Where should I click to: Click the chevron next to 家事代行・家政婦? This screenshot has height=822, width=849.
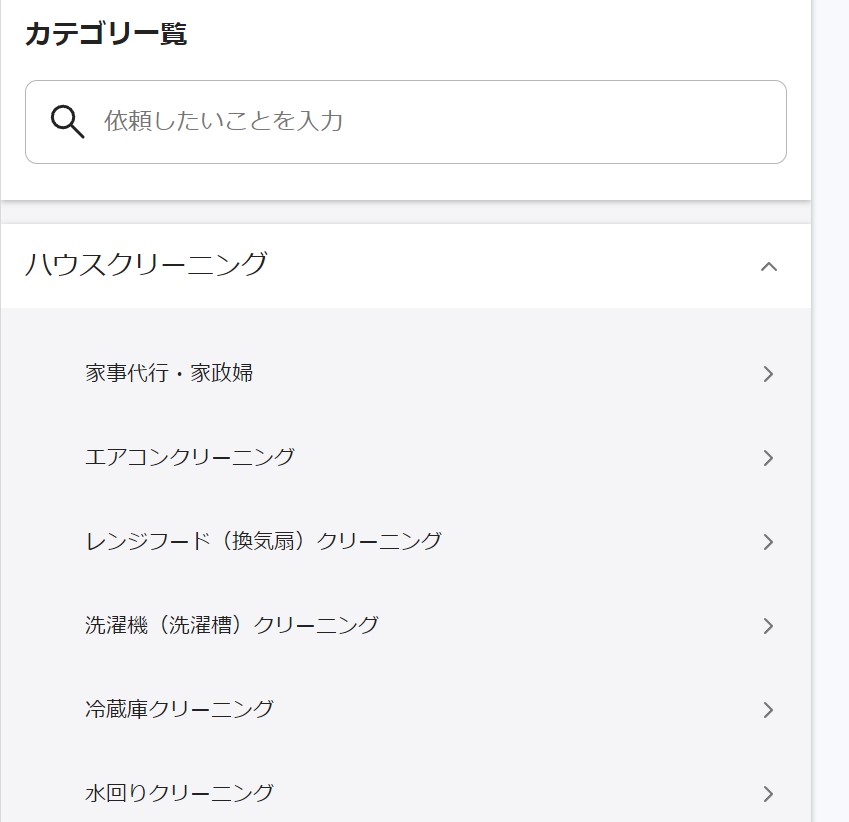coord(768,374)
